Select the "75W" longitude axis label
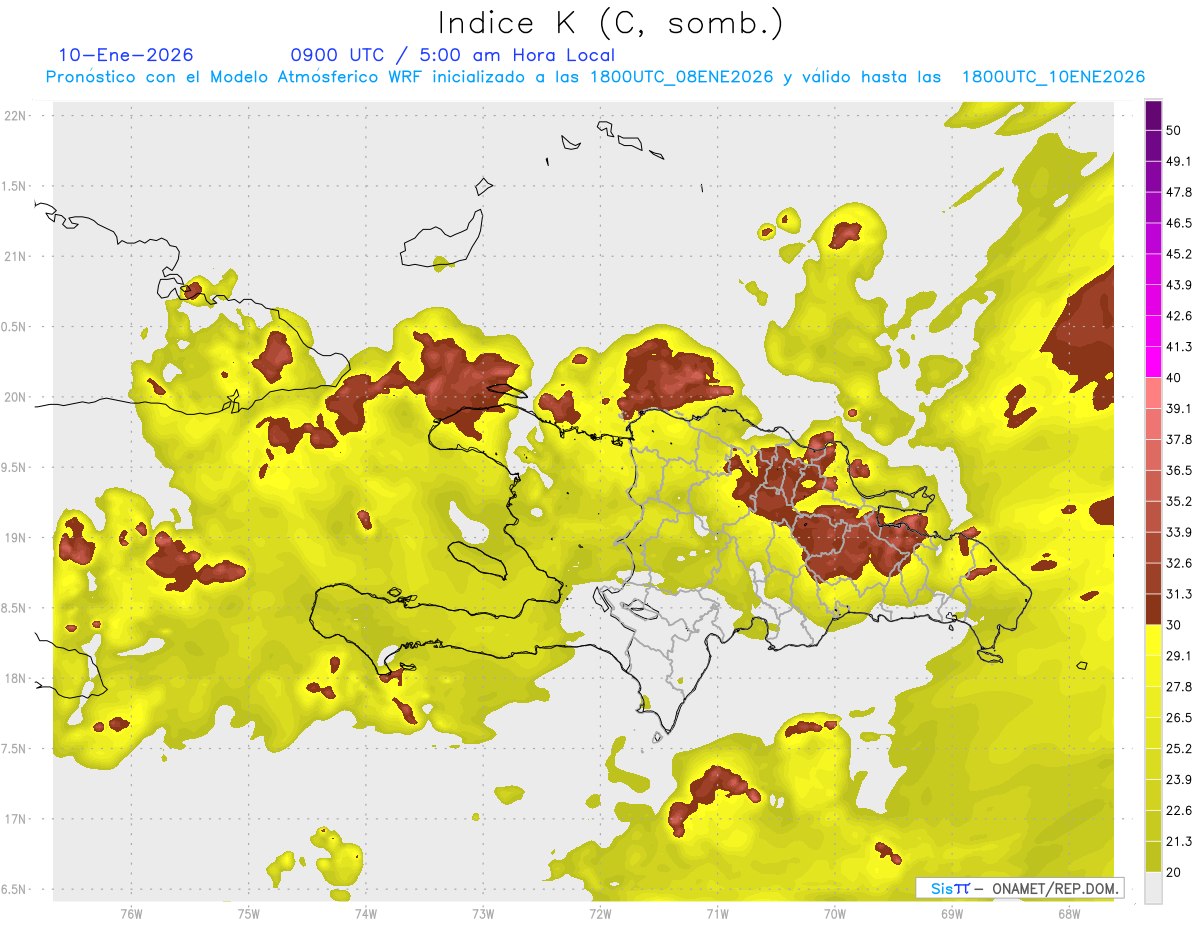The height and width of the screenshot is (927, 1200). point(248,914)
